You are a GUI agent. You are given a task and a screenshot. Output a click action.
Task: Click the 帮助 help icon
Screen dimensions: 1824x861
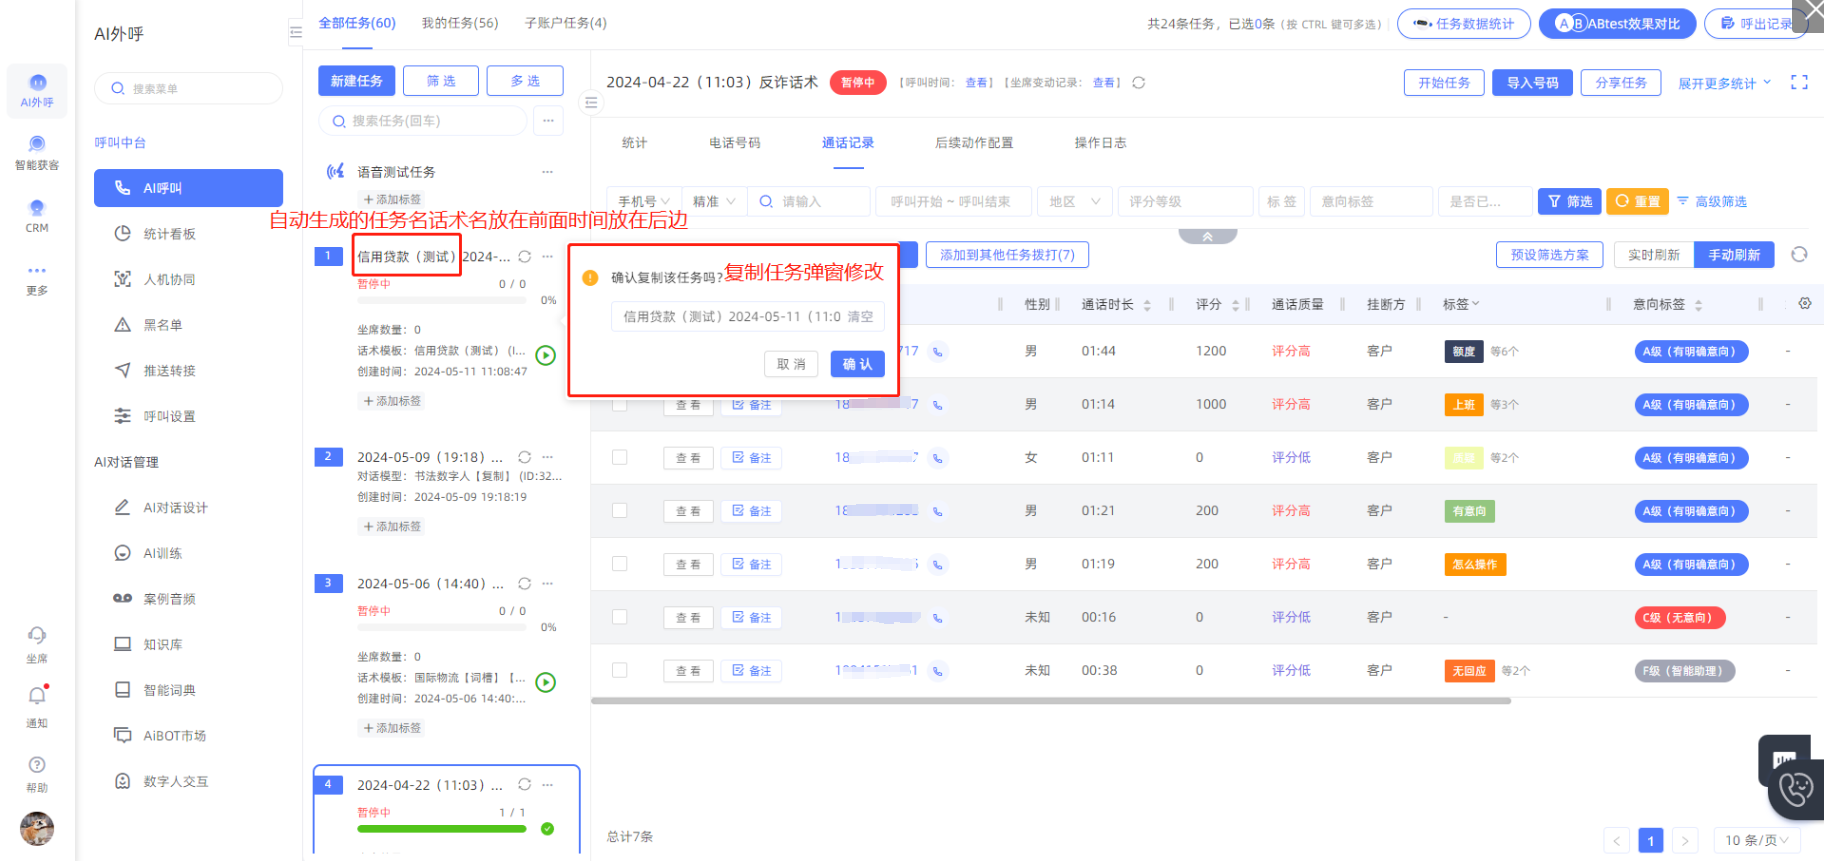(37, 765)
